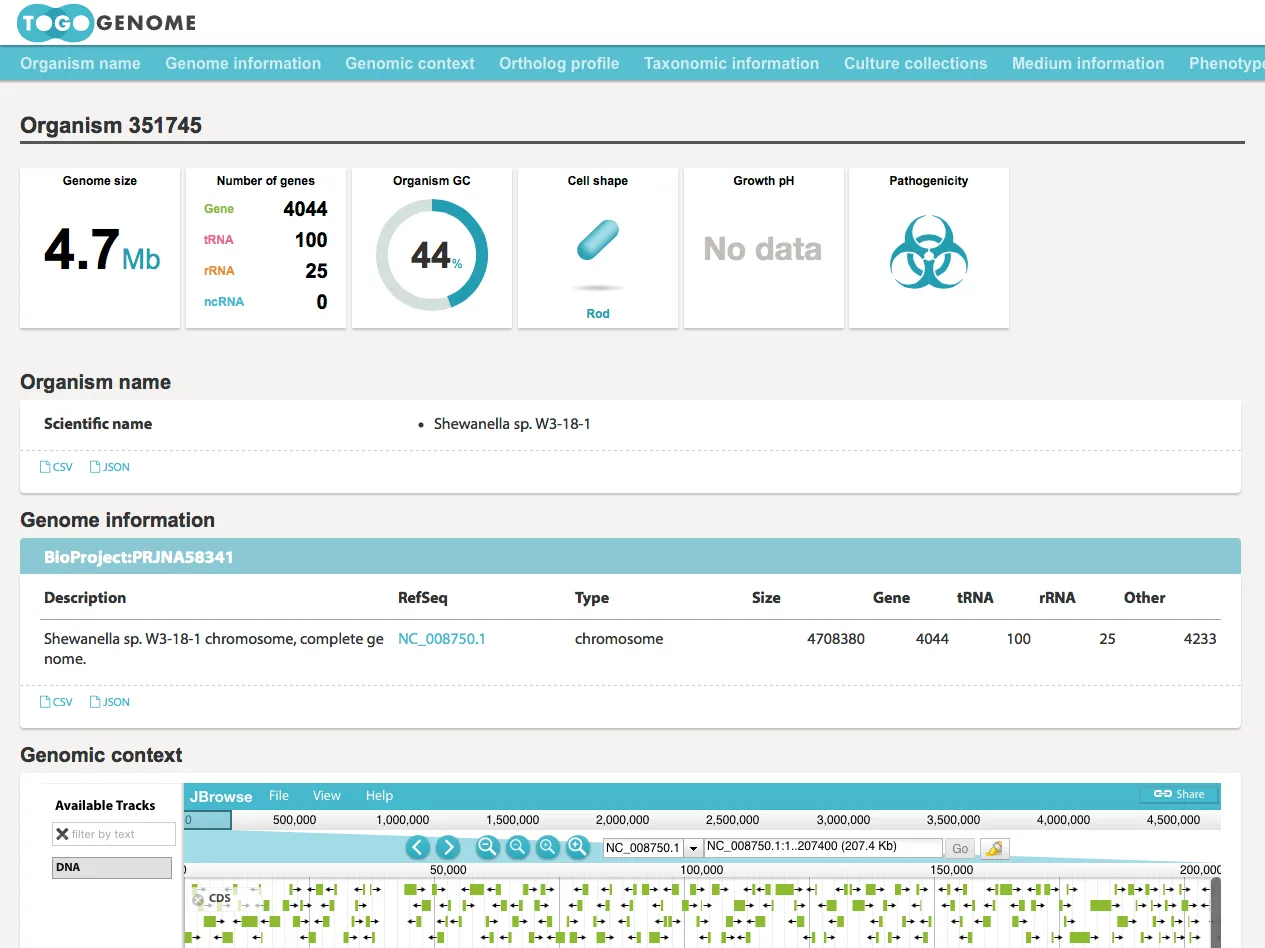Pan the JBrowse view left
Screen dimensions: 1265x948
tap(418, 847)
